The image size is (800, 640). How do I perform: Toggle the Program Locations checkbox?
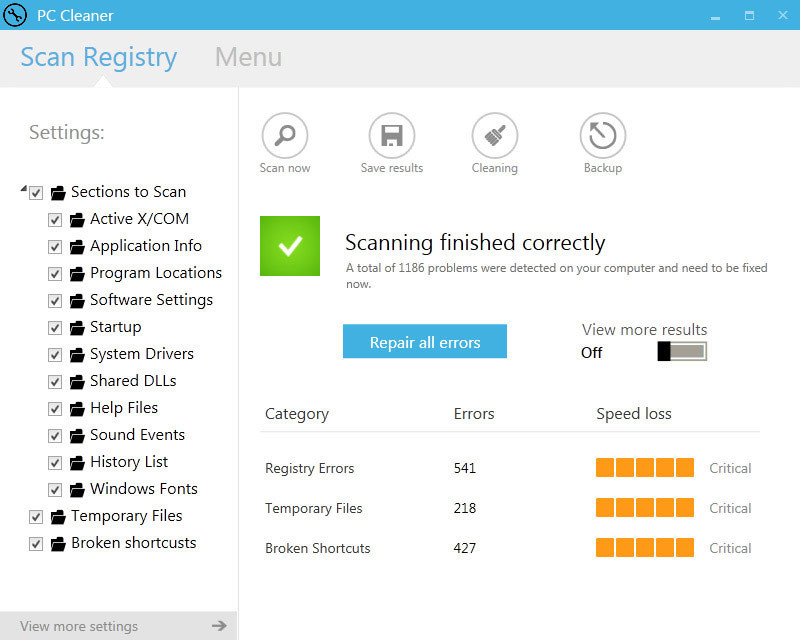55,274
